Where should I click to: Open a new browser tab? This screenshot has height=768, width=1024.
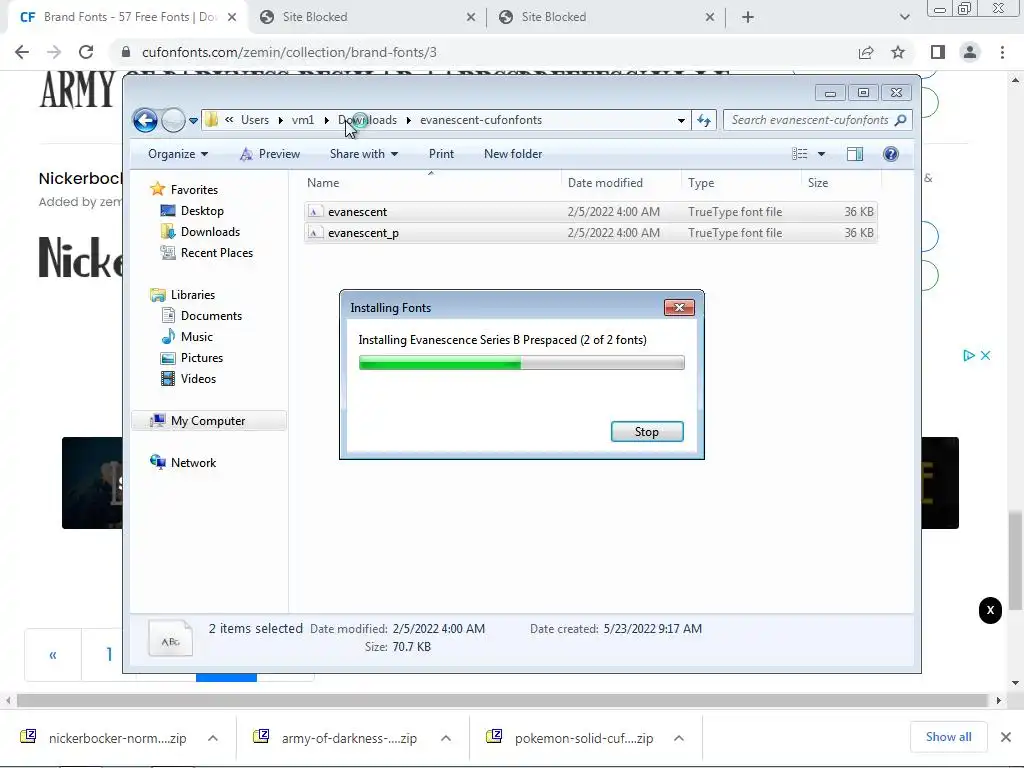click(x=748, y=17)
